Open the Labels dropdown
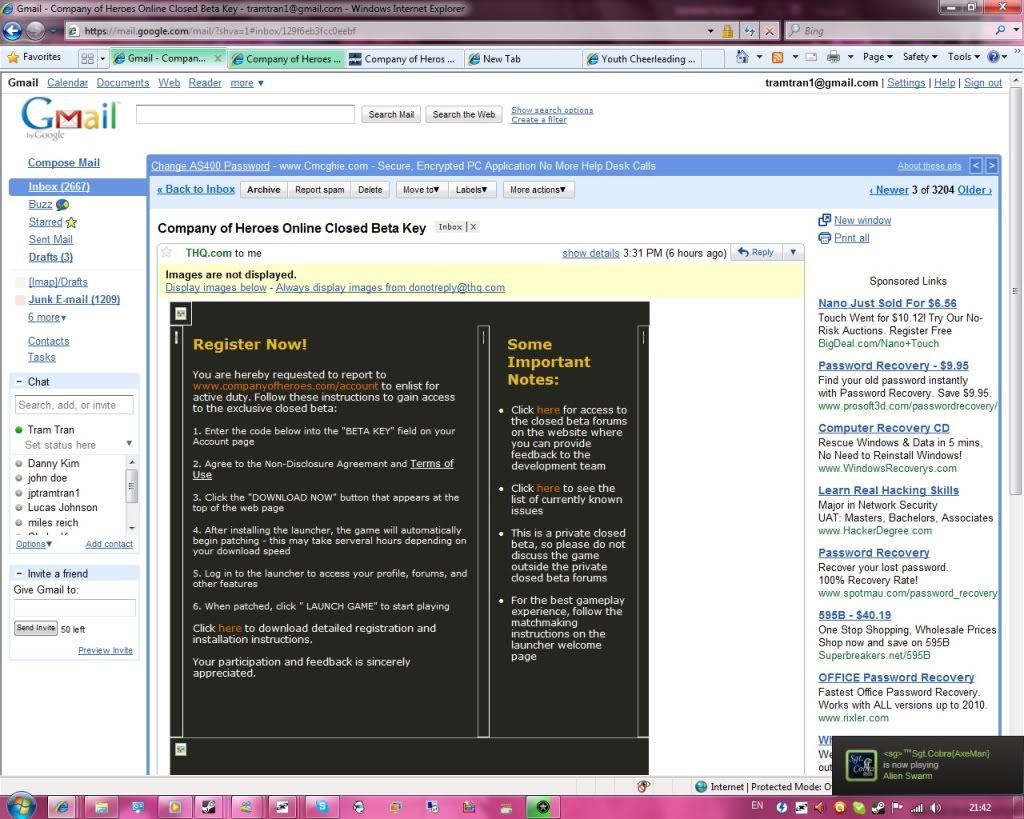This screenshot has height=819, width=1024. pyautogui.click(x=472, y=190)
